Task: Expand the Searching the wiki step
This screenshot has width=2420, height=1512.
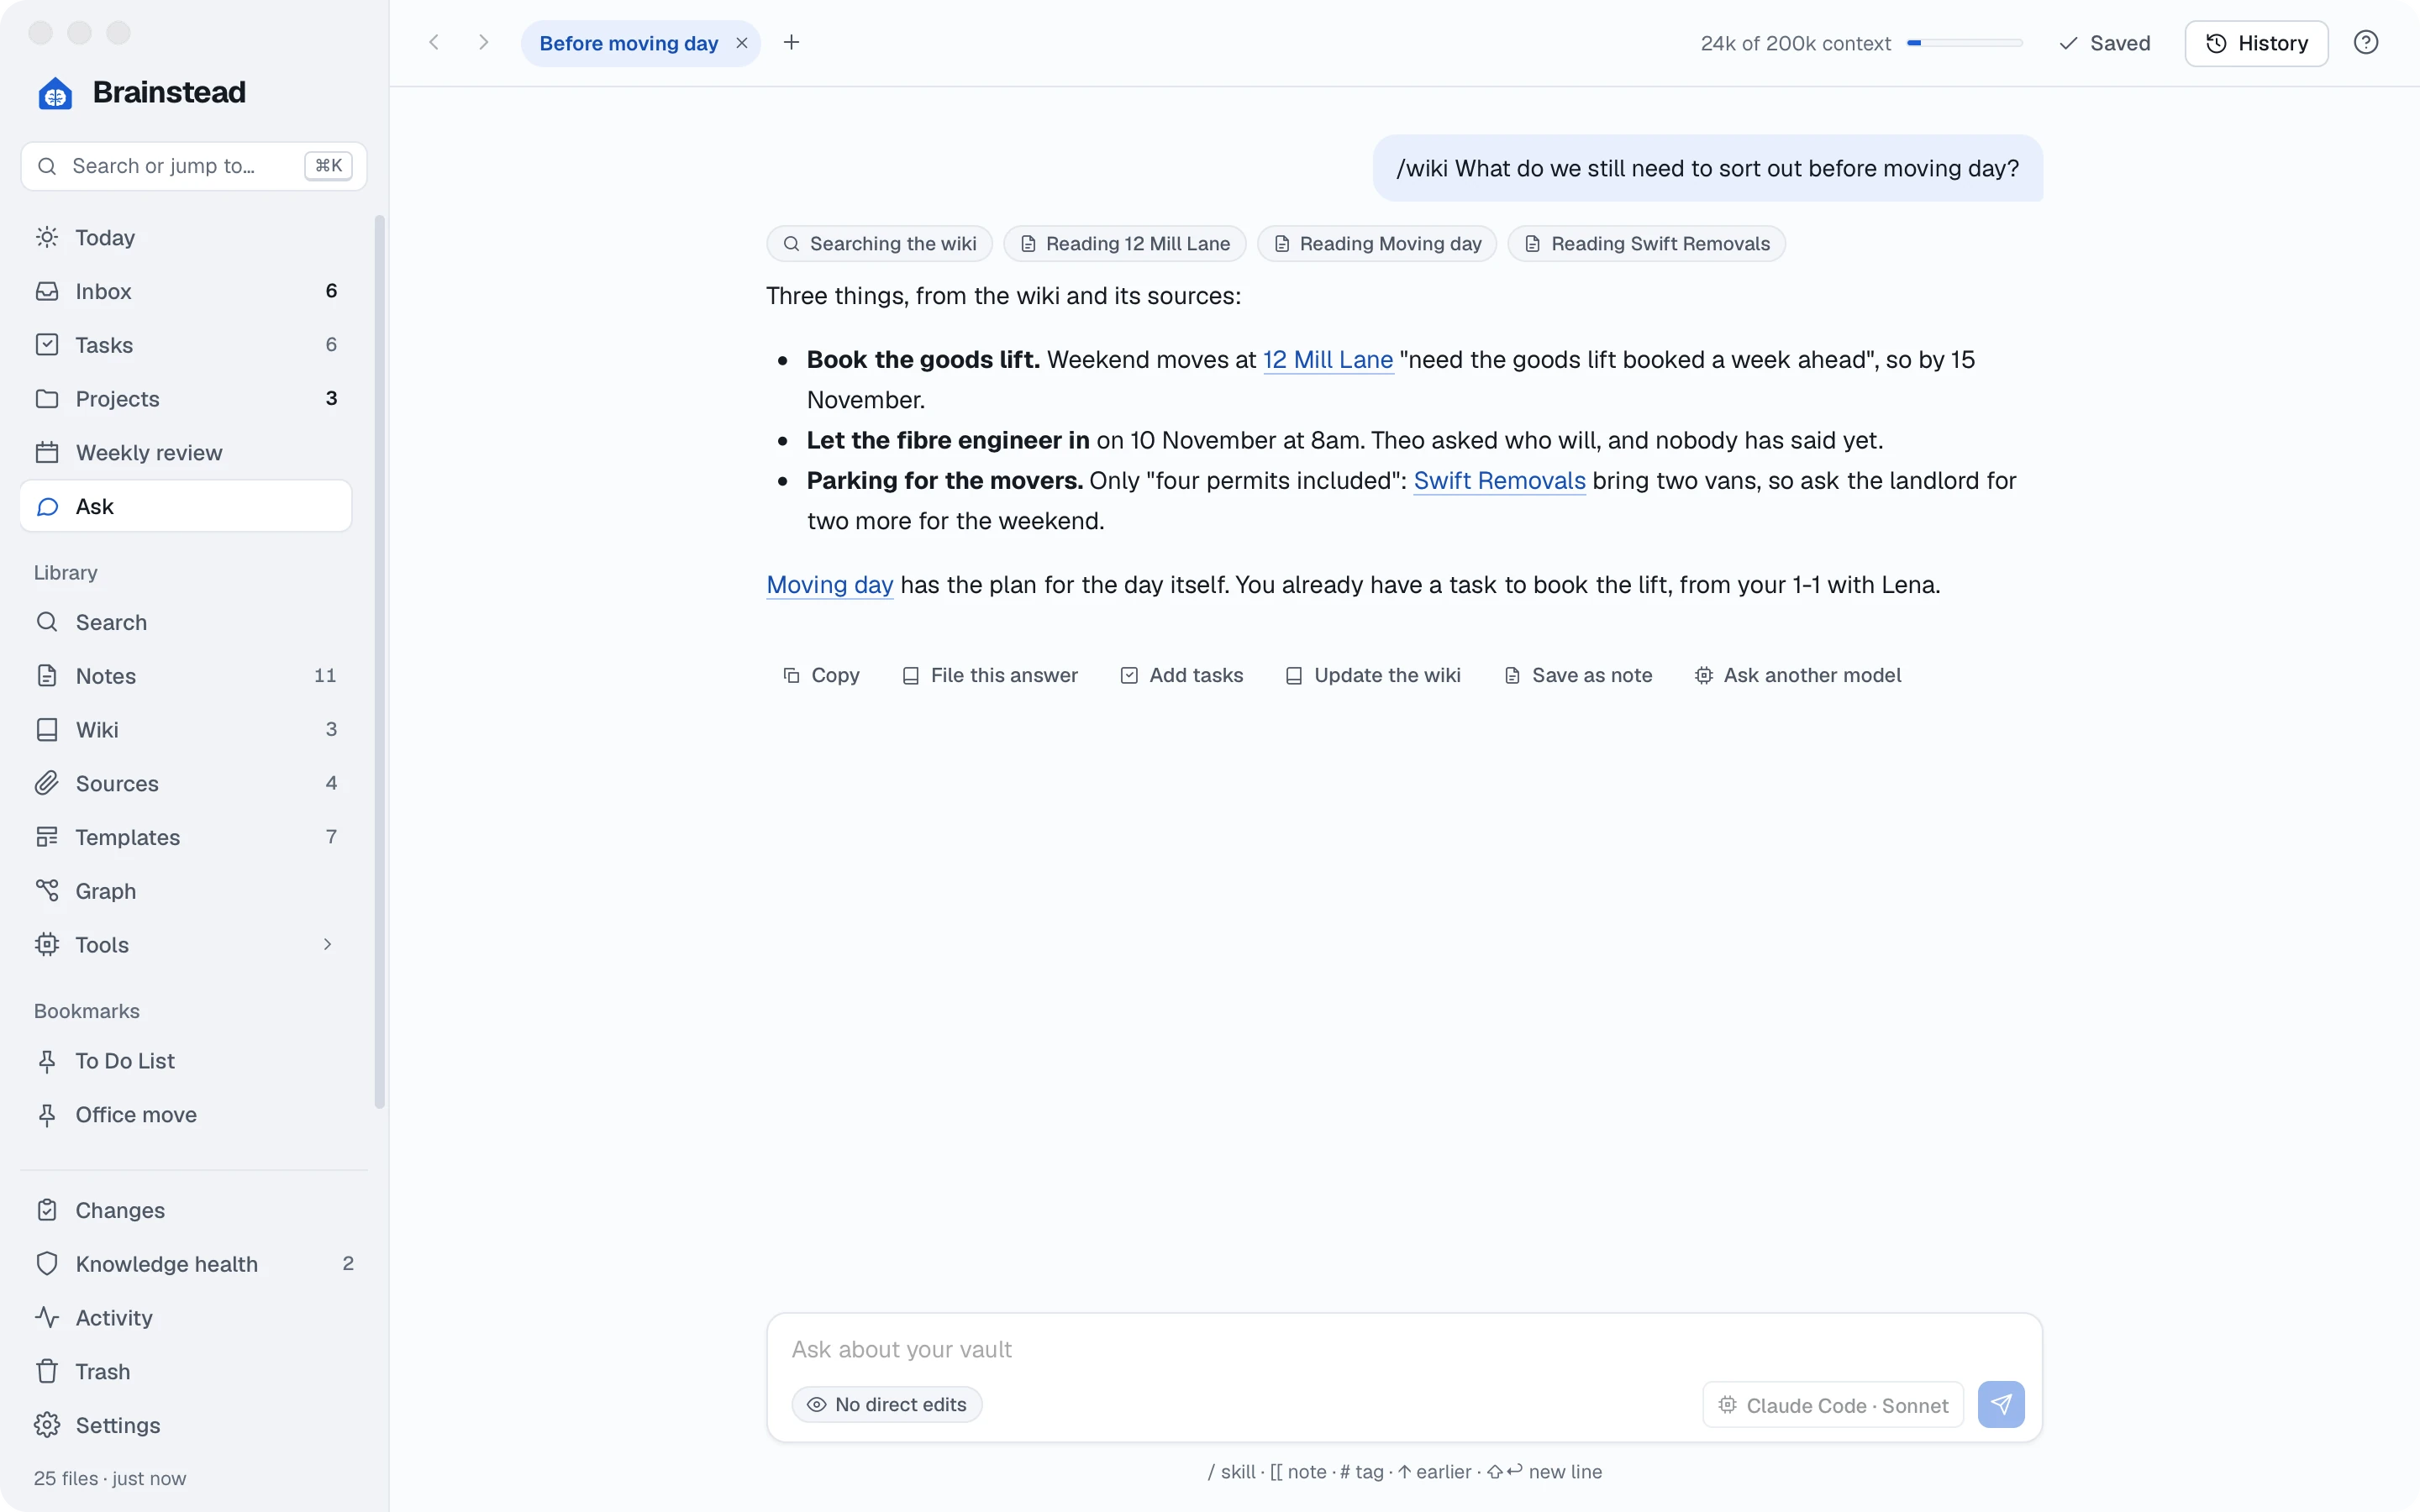Action: [x=879, y=244]
